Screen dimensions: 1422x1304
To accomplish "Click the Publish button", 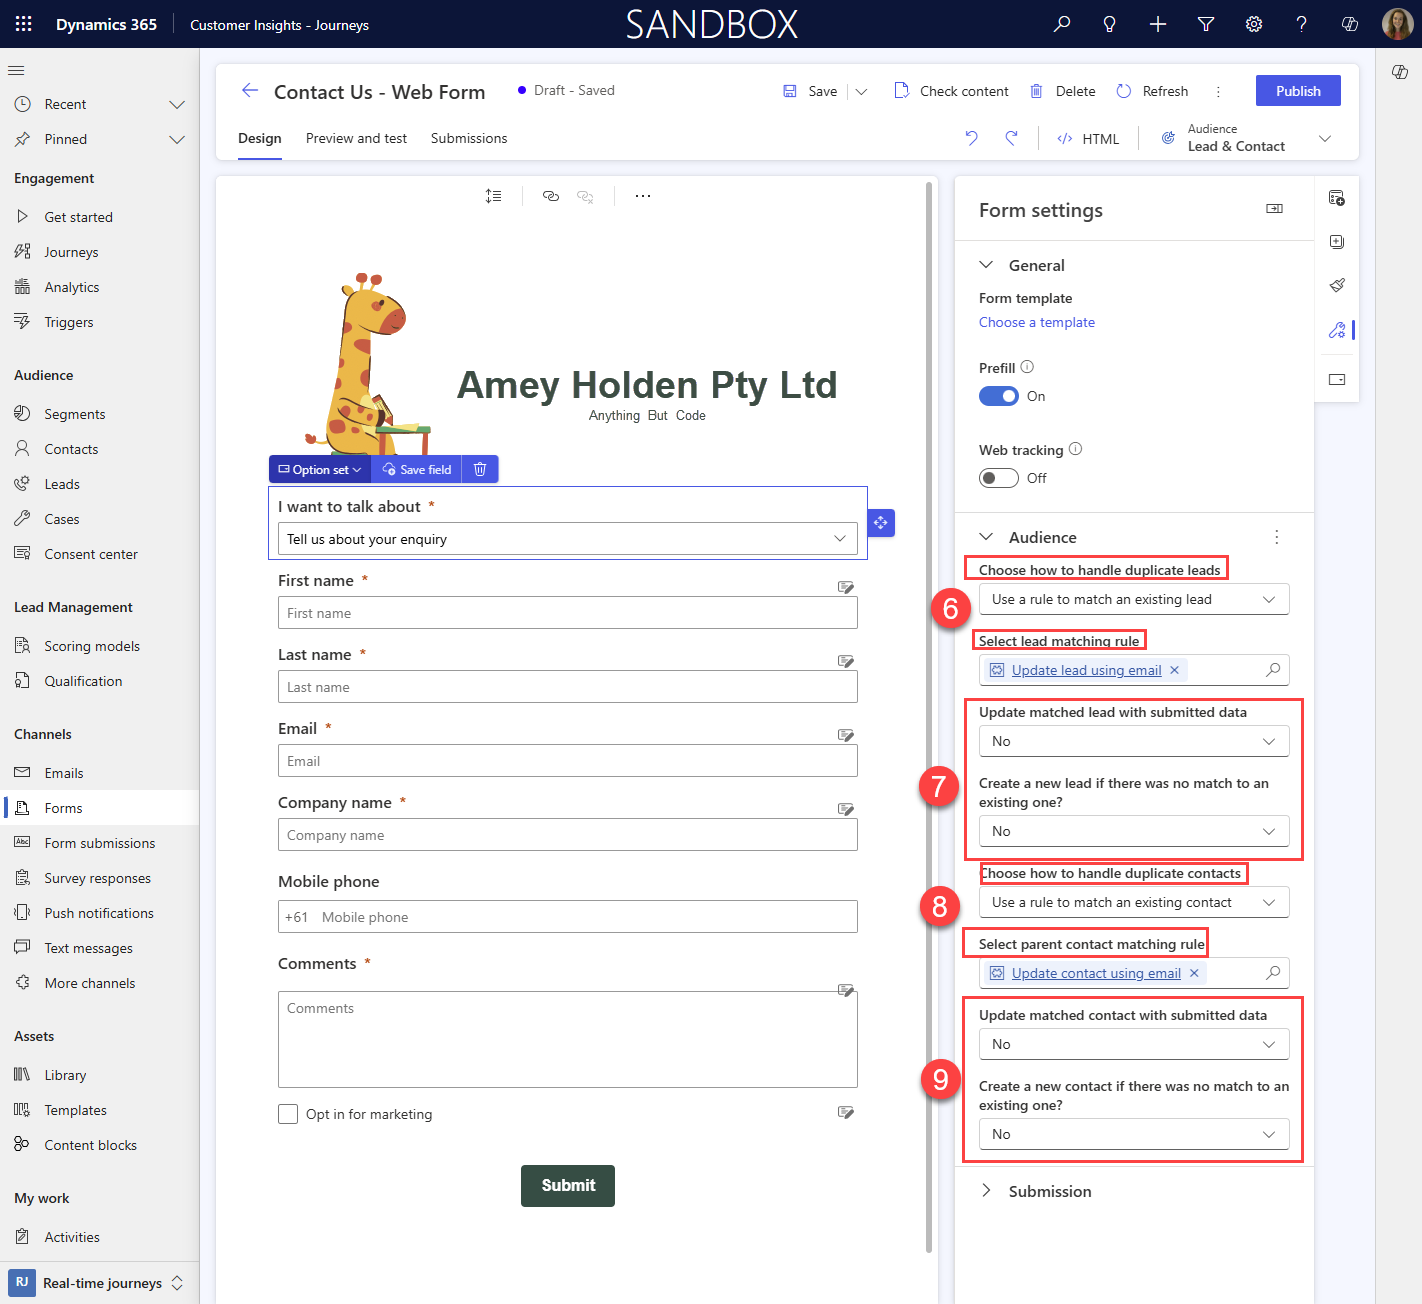I will click(1298, 91).
